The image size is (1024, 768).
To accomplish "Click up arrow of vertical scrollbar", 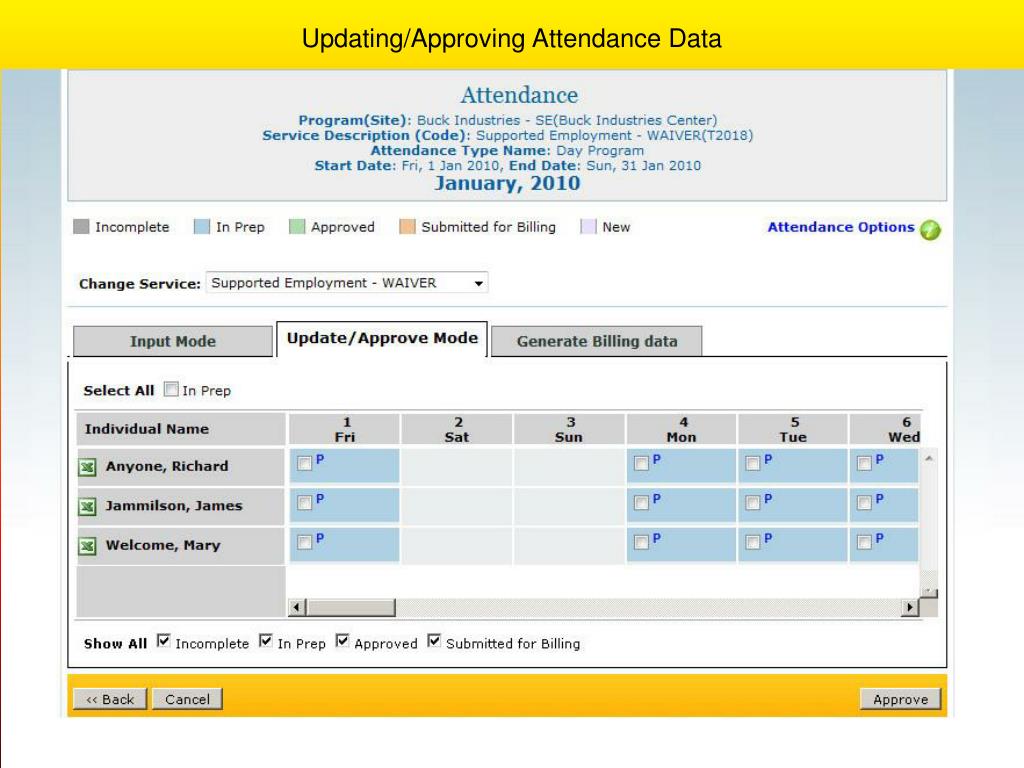I will (929, 458).
